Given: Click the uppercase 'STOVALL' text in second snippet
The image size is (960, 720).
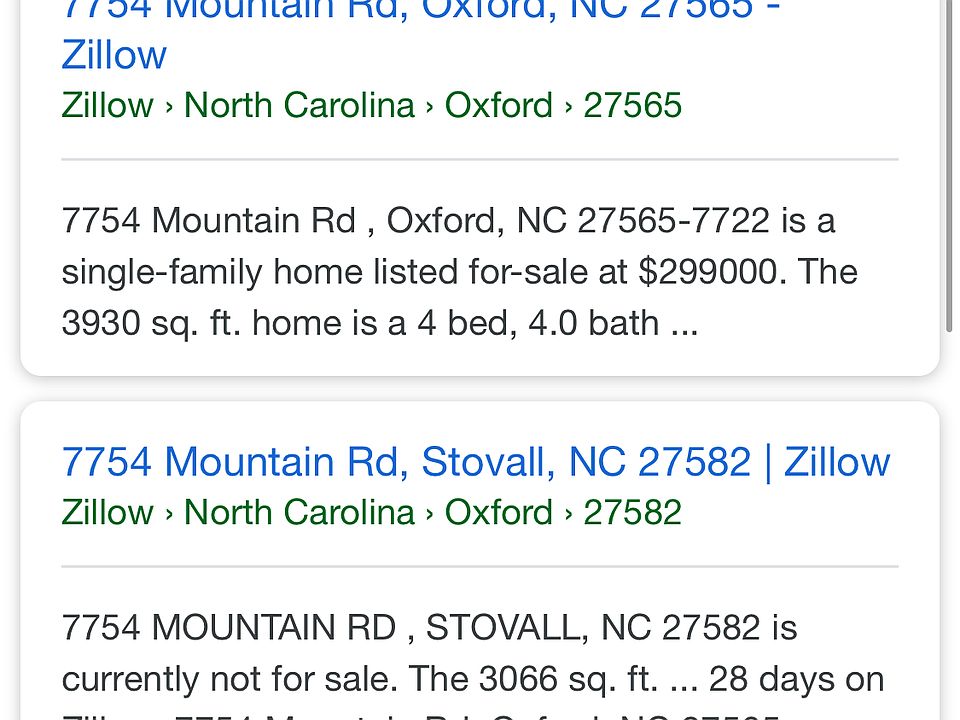Looking at the screenshot, I should (x=504, y=628).
